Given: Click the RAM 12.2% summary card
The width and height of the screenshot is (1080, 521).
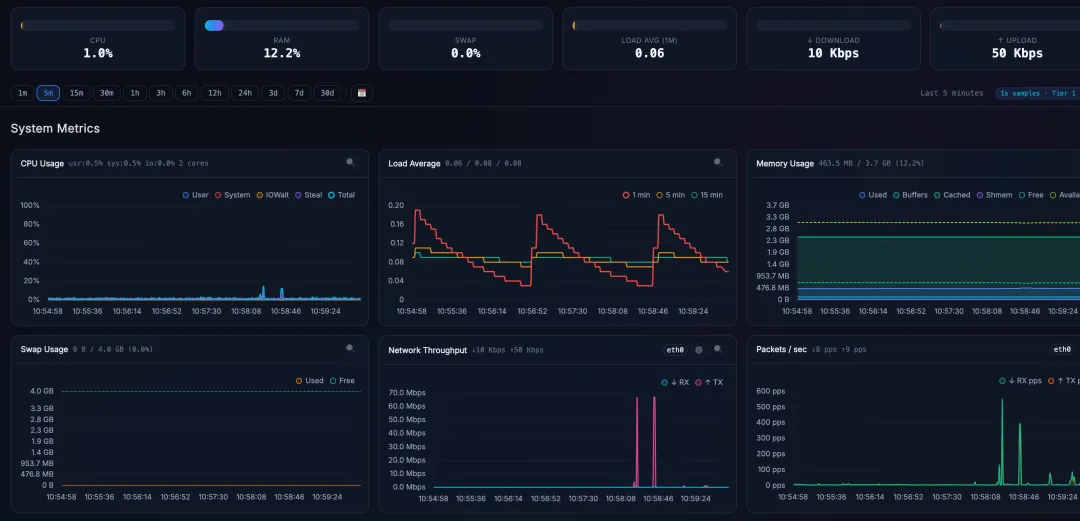Looking at the screenshot, I should coord(282,39).
